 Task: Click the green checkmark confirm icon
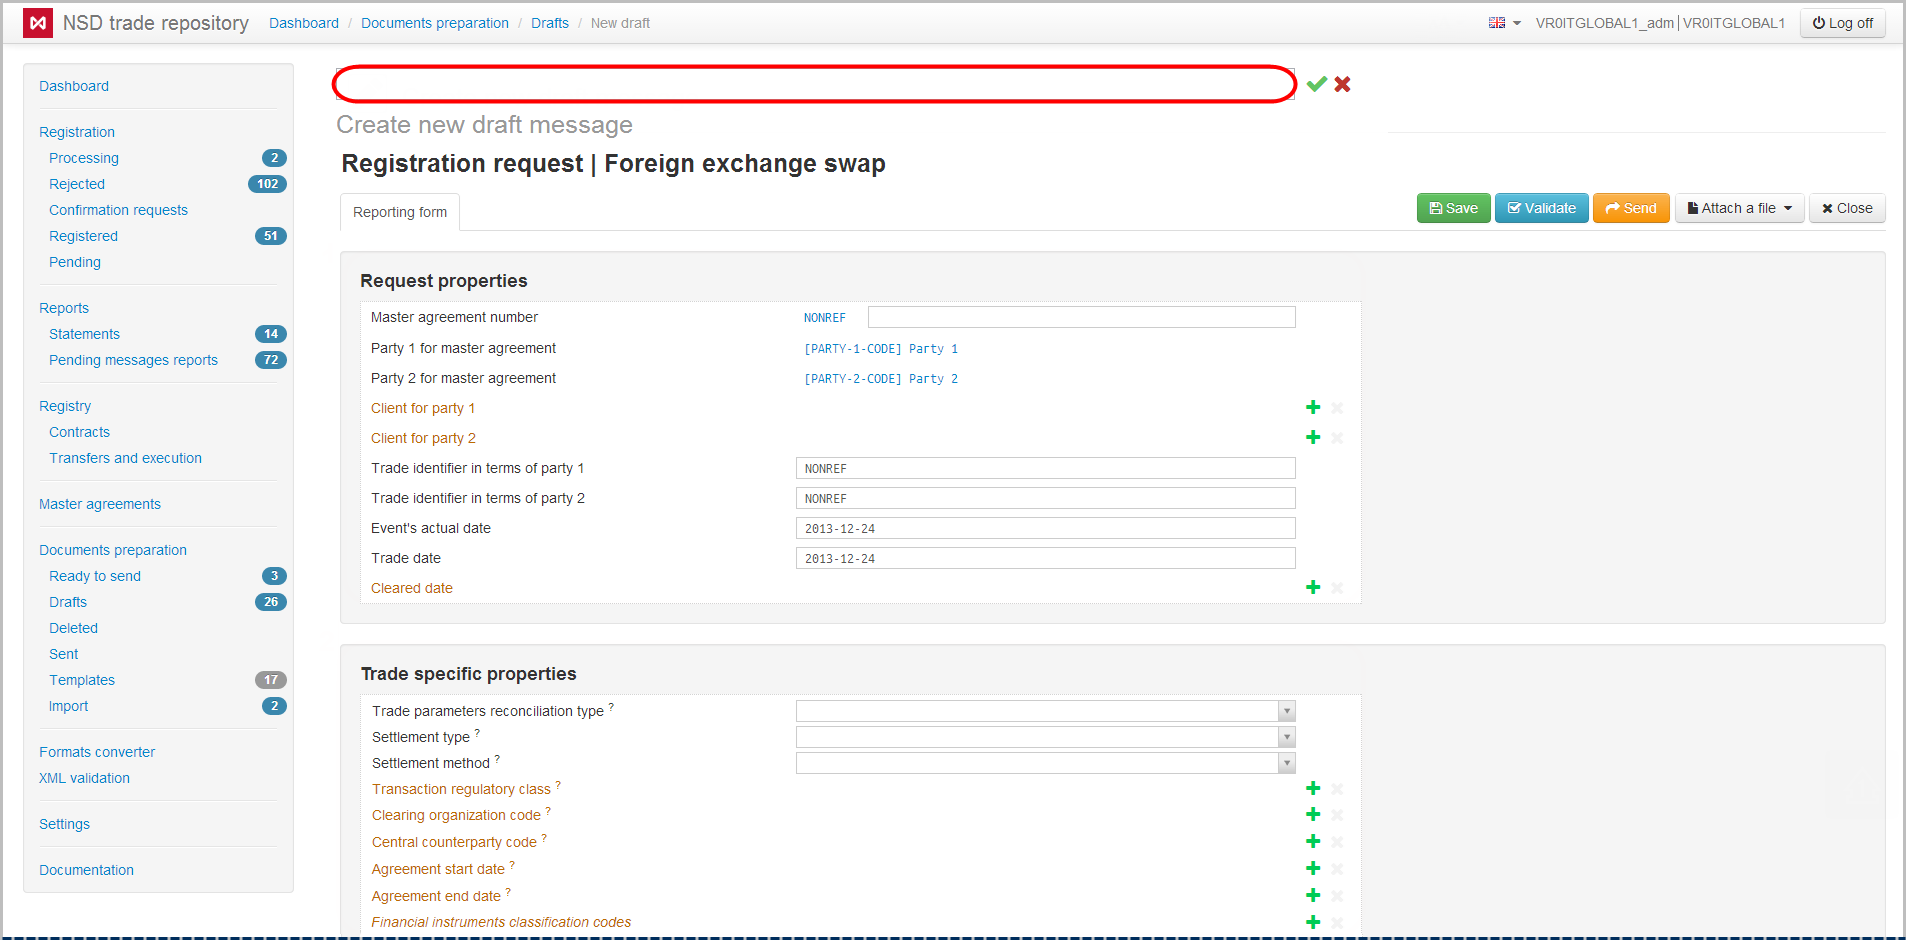point(1316,84)
